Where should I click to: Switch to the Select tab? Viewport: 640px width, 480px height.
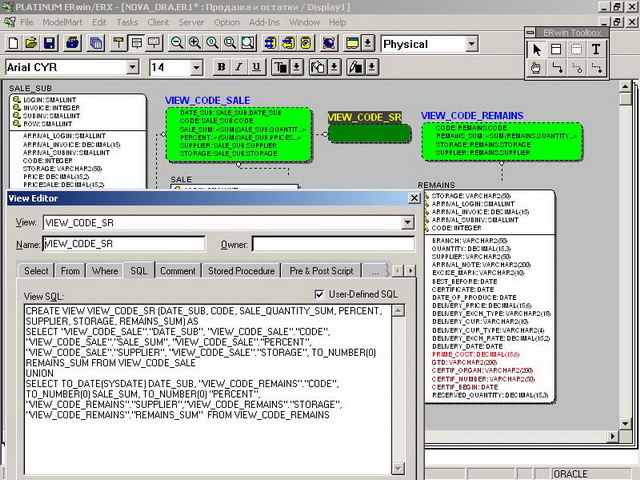tap(36, 271)
